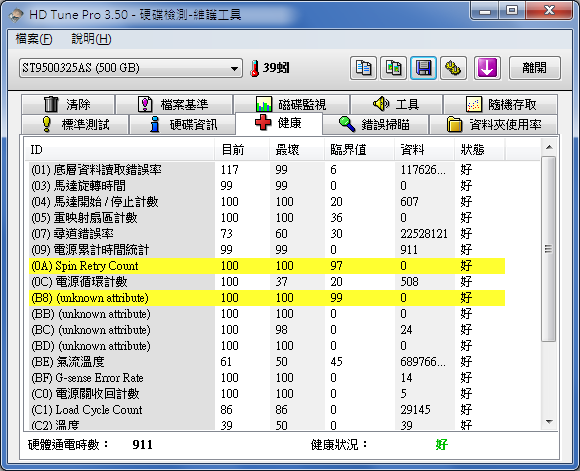Click the purple down-arrow minimize-to-tray icon
Viewport: 580px width, 471px height.
[x=487, y=68]
